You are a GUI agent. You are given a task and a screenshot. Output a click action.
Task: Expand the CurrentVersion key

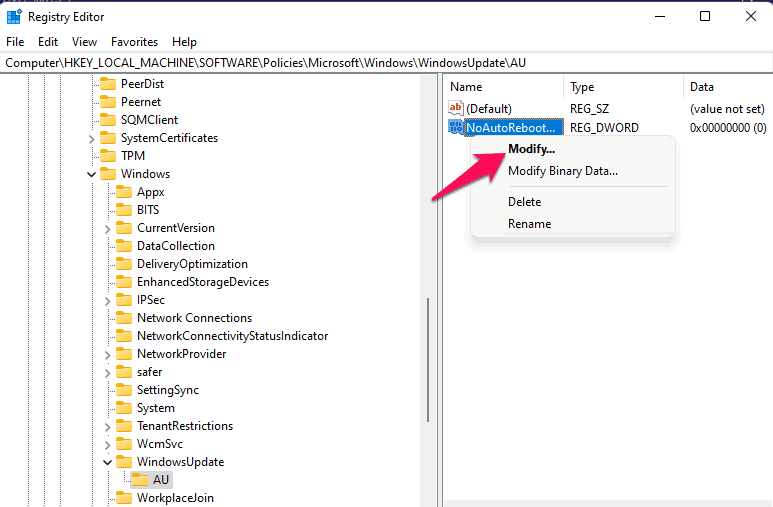(x=108, y=228)
